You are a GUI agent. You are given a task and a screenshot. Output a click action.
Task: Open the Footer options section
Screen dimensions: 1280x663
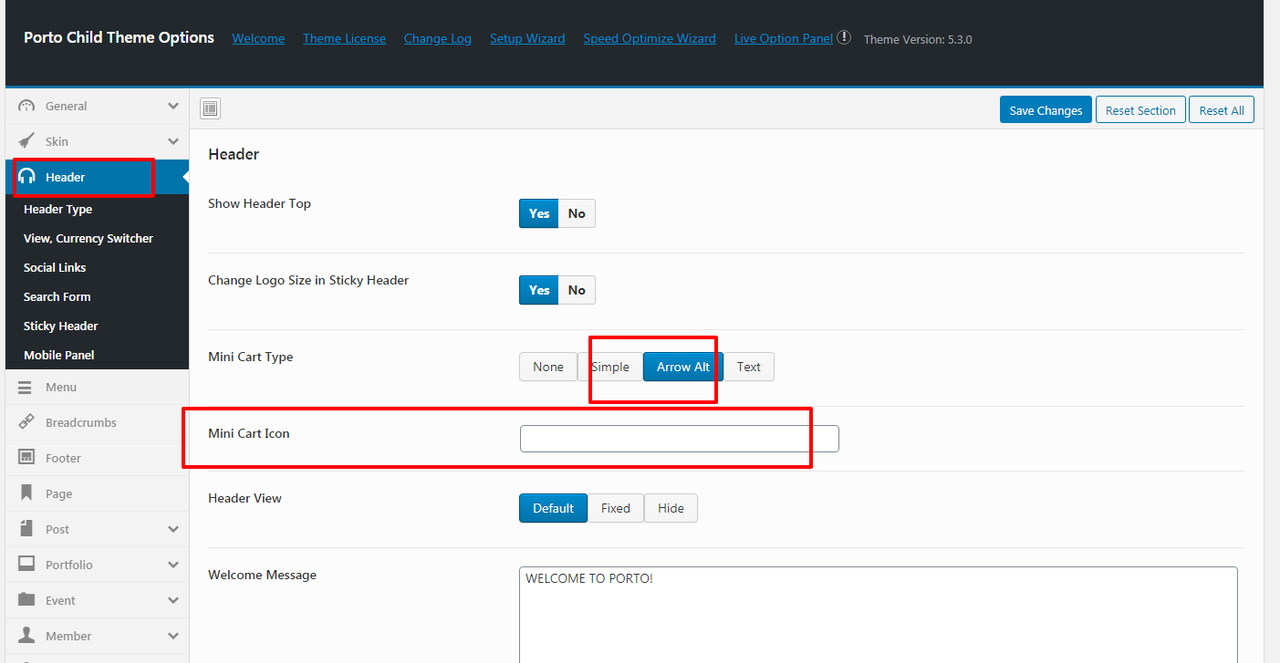point(97,458)
